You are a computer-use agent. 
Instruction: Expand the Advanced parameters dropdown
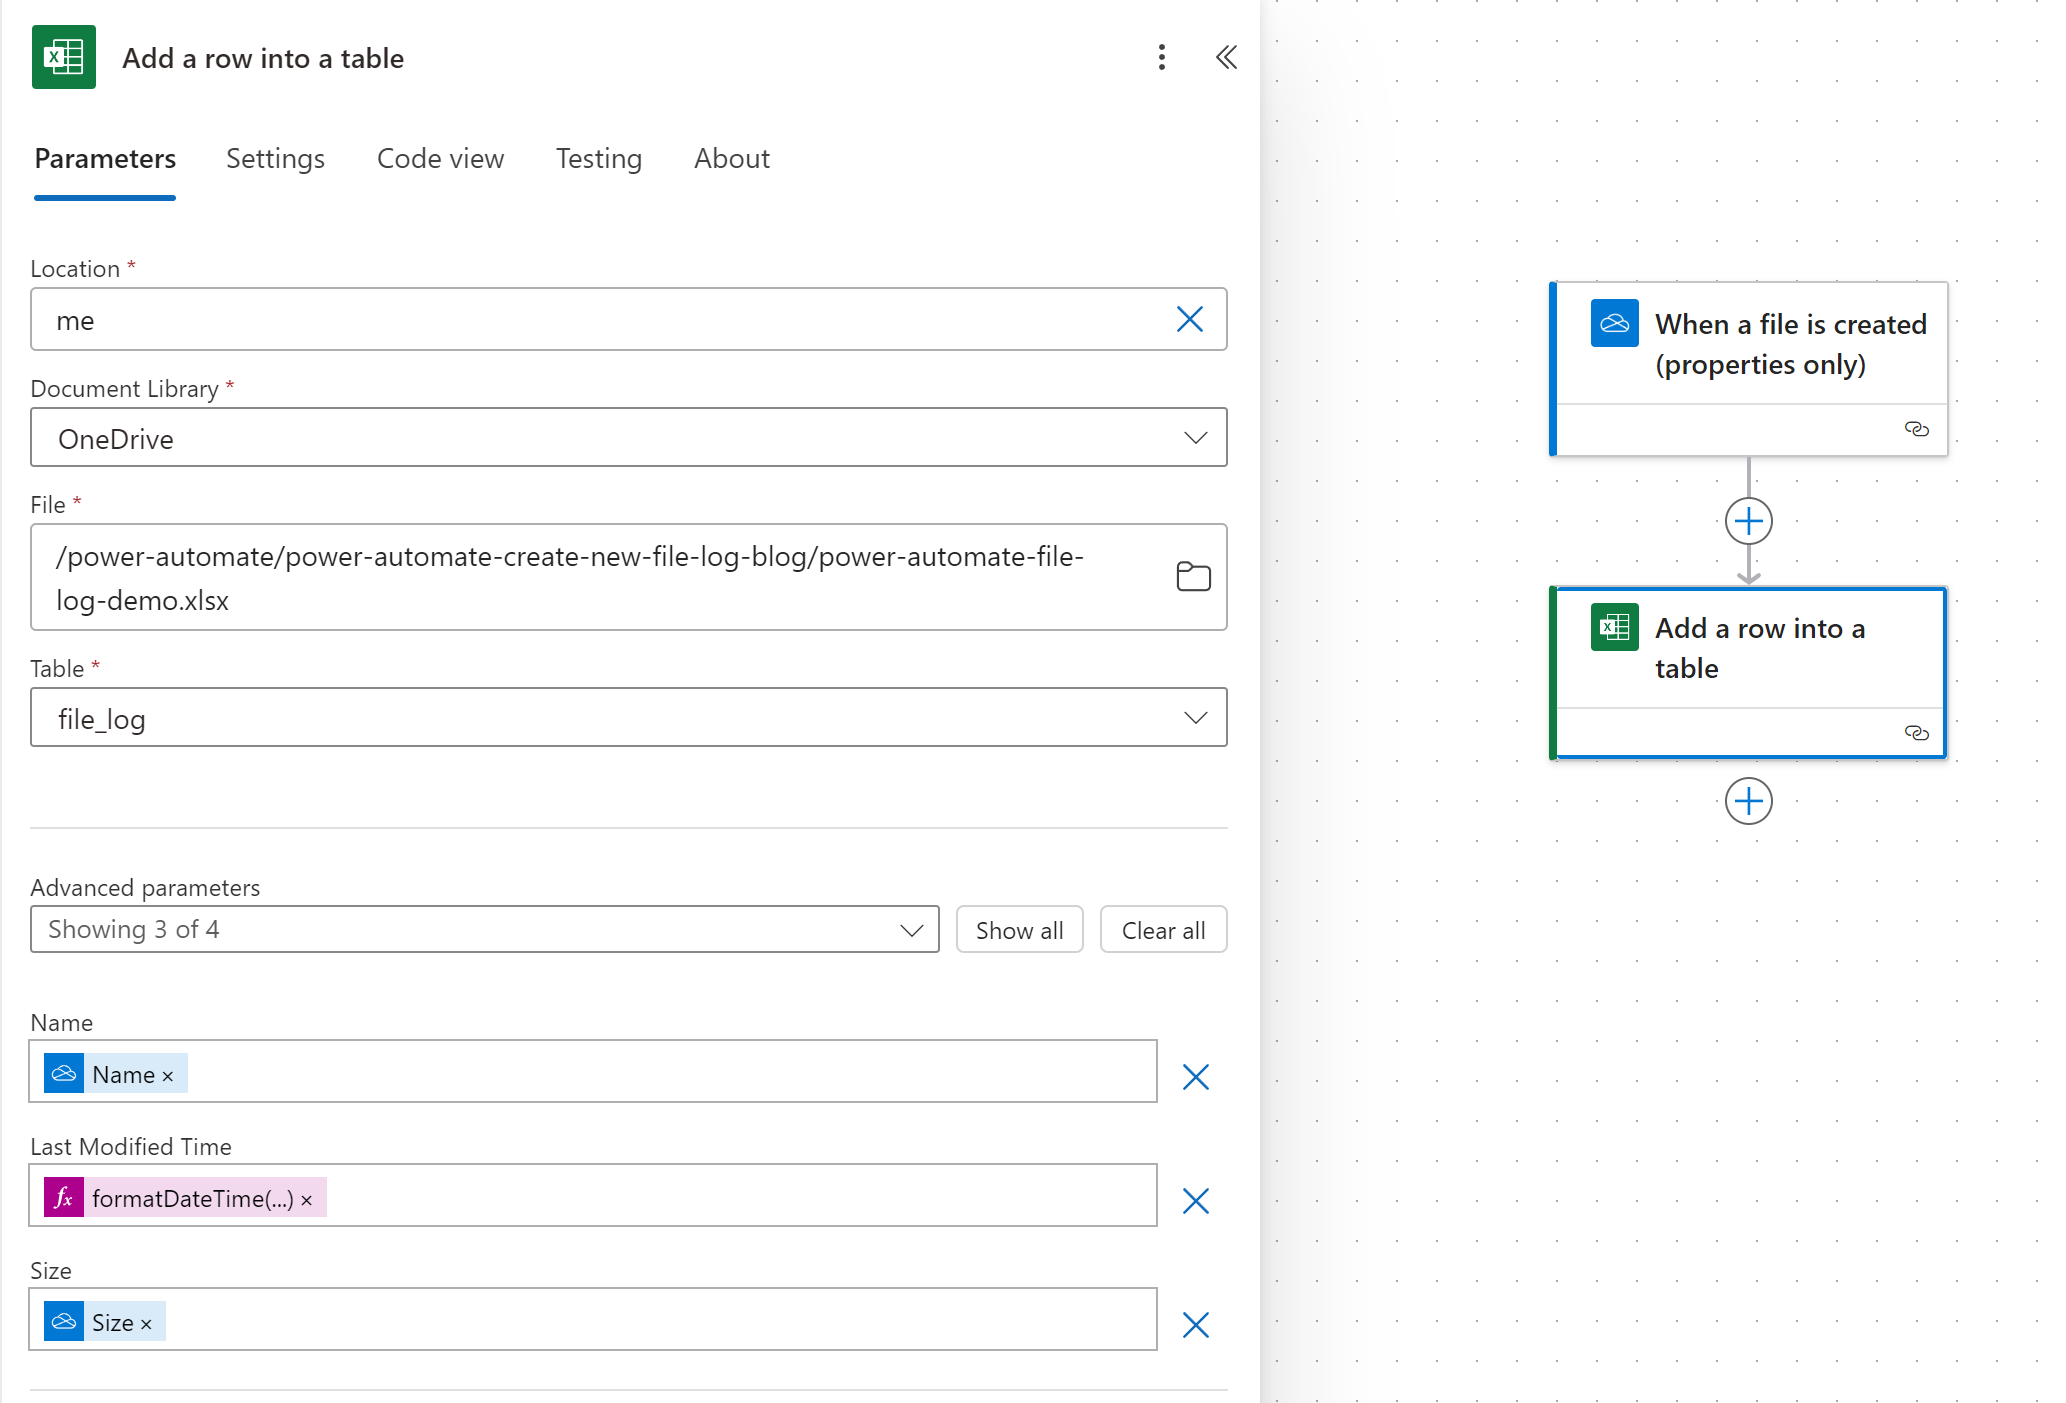(x=911, y=930)
